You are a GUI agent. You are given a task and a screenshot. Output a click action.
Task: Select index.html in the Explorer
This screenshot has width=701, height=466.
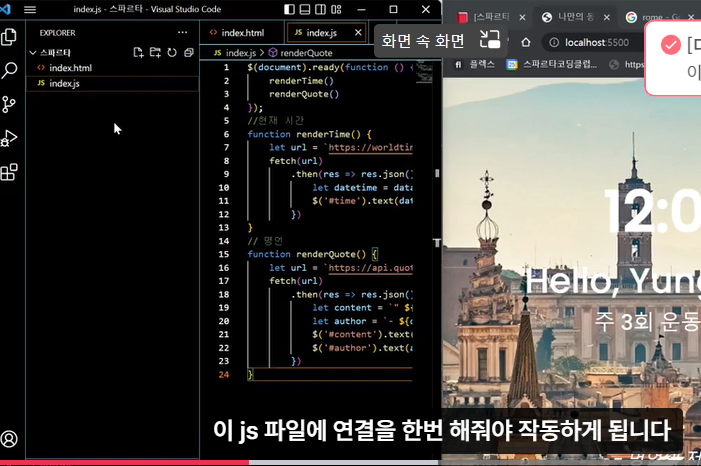[112, 68]
